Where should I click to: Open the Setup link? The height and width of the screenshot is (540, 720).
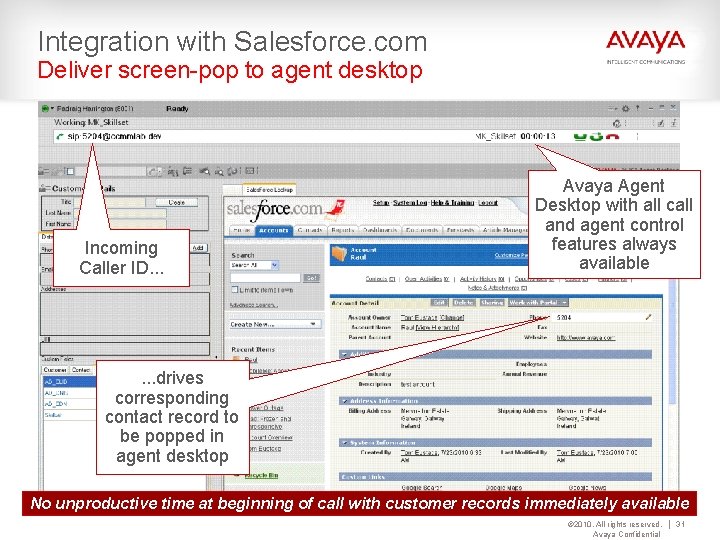point(381,202)
